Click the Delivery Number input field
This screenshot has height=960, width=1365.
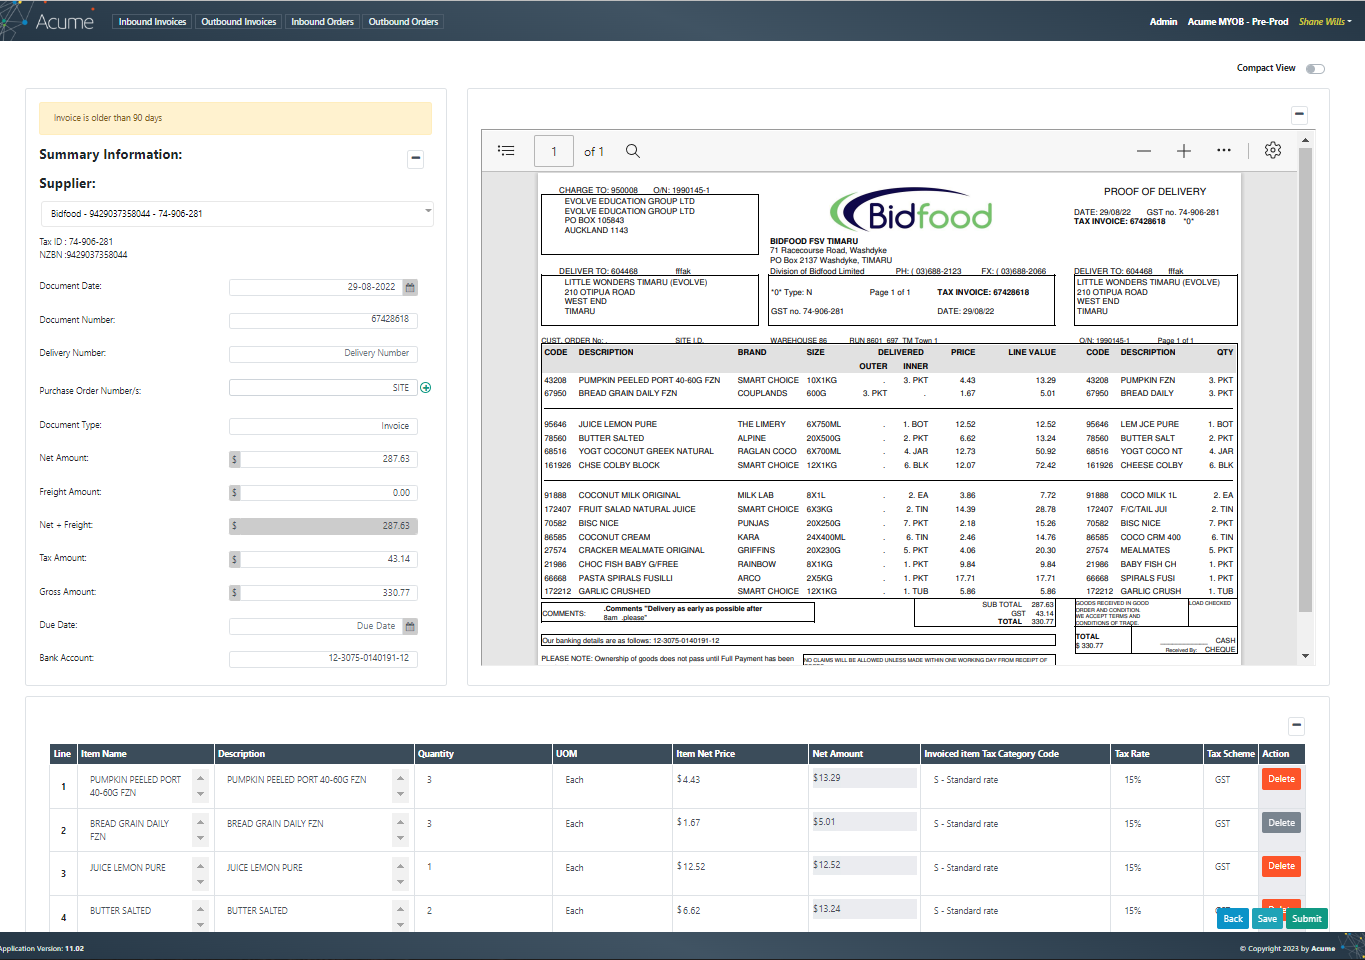[x=322, y=353]
